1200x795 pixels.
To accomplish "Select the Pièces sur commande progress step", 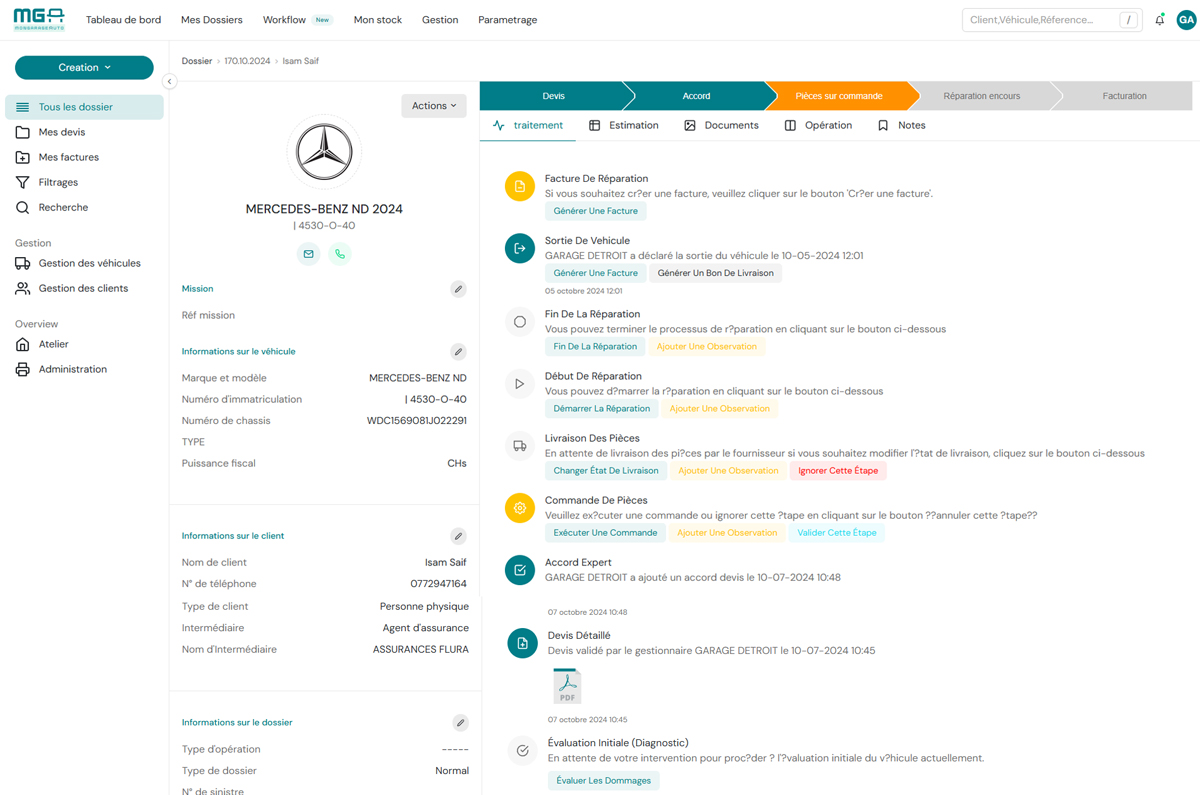I will [x=838, y=96].
